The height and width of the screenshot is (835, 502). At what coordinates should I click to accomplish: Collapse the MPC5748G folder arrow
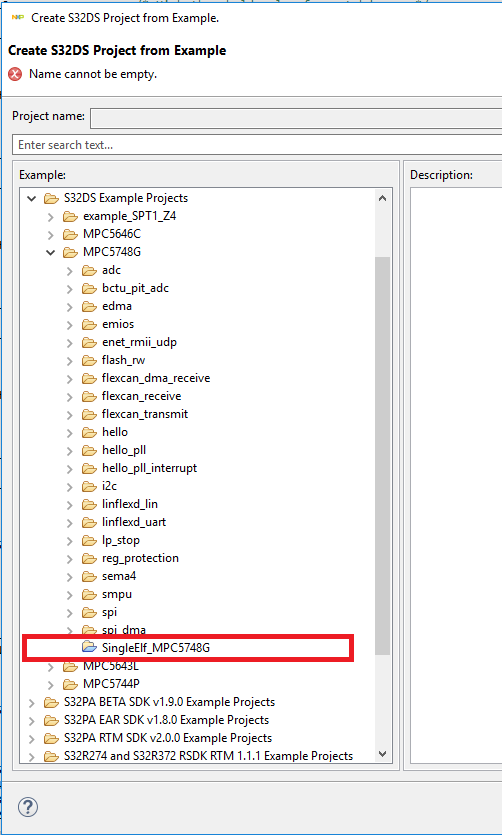tap(51, 252)
